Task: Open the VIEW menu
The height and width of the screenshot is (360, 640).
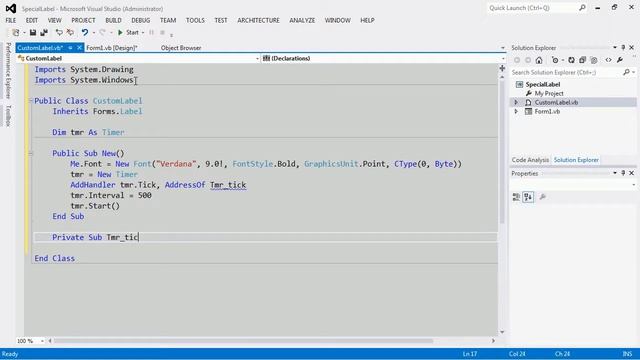Action: point(55,20)
